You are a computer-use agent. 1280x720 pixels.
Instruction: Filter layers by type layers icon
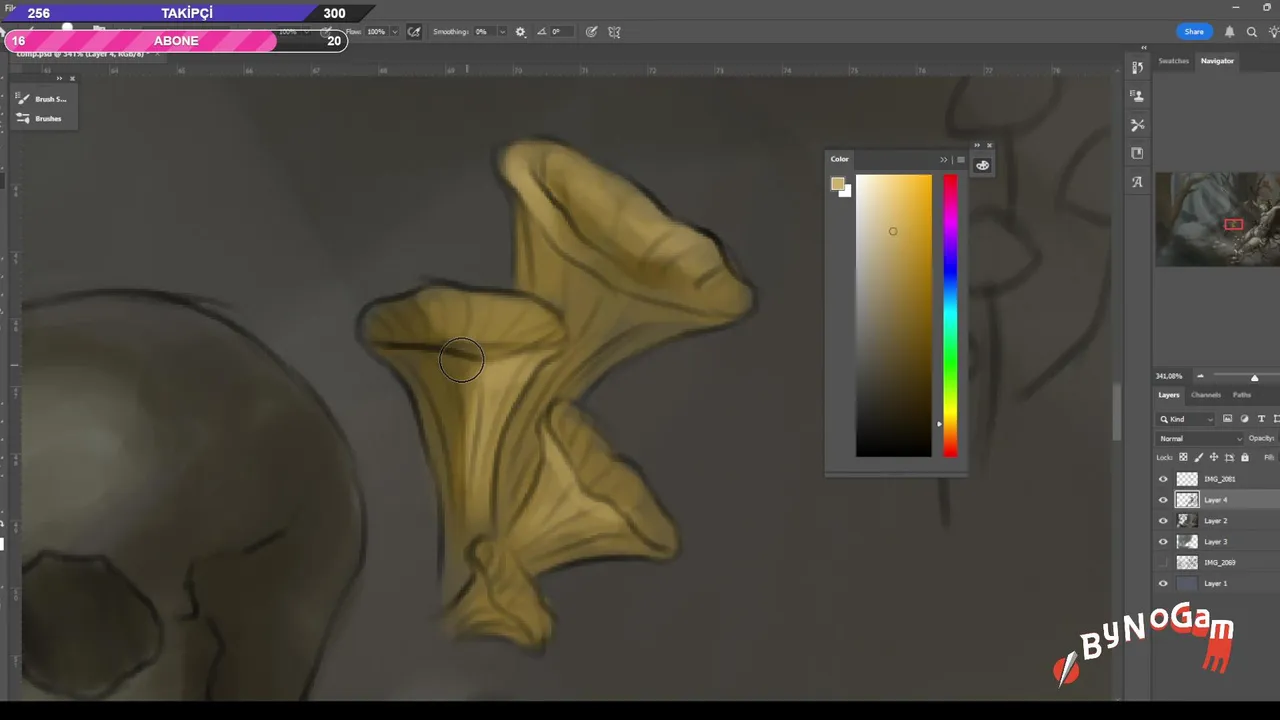(1261, 419)
